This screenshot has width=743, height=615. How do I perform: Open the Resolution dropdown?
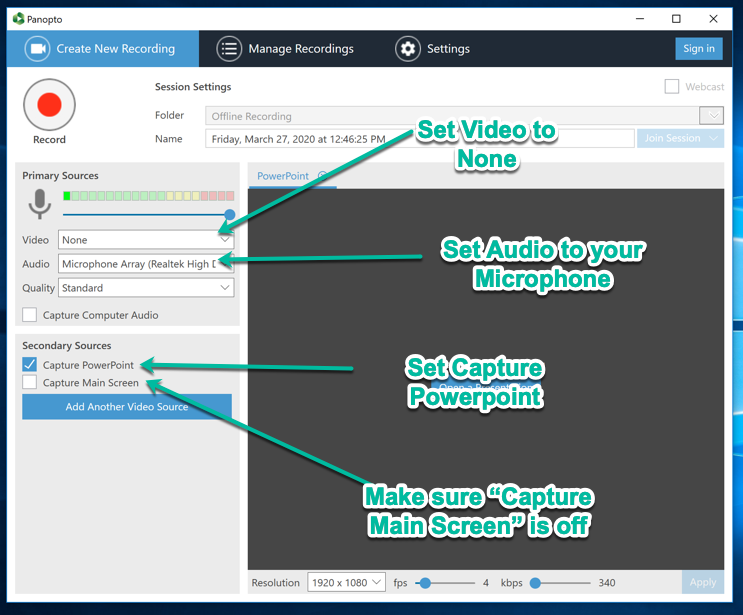346,582
